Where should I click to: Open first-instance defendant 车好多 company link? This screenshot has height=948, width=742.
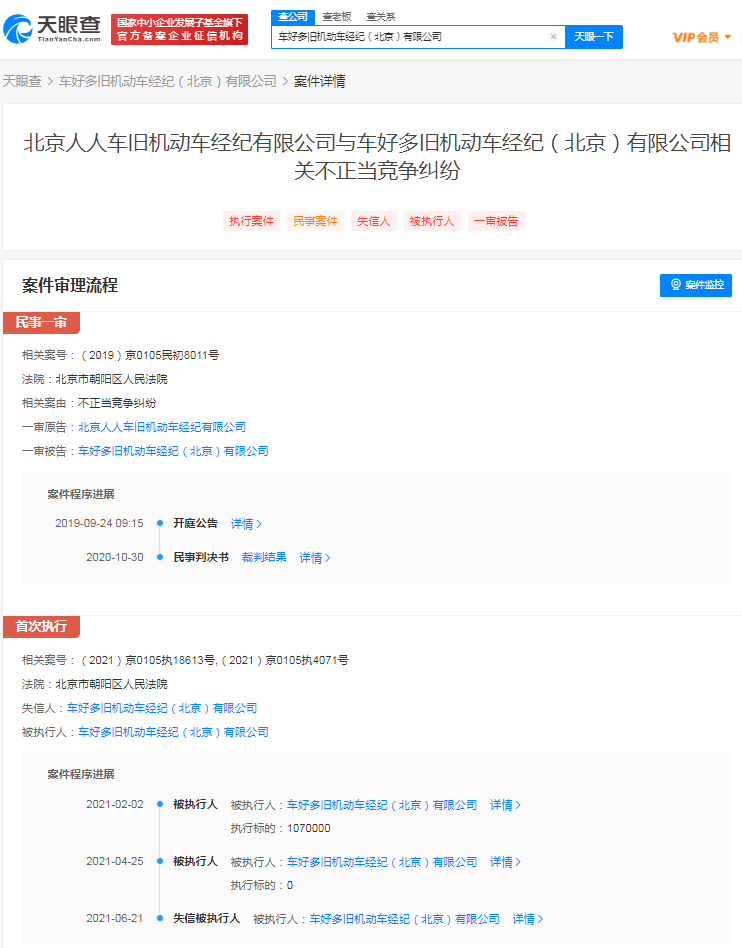[x=174, y=451]
